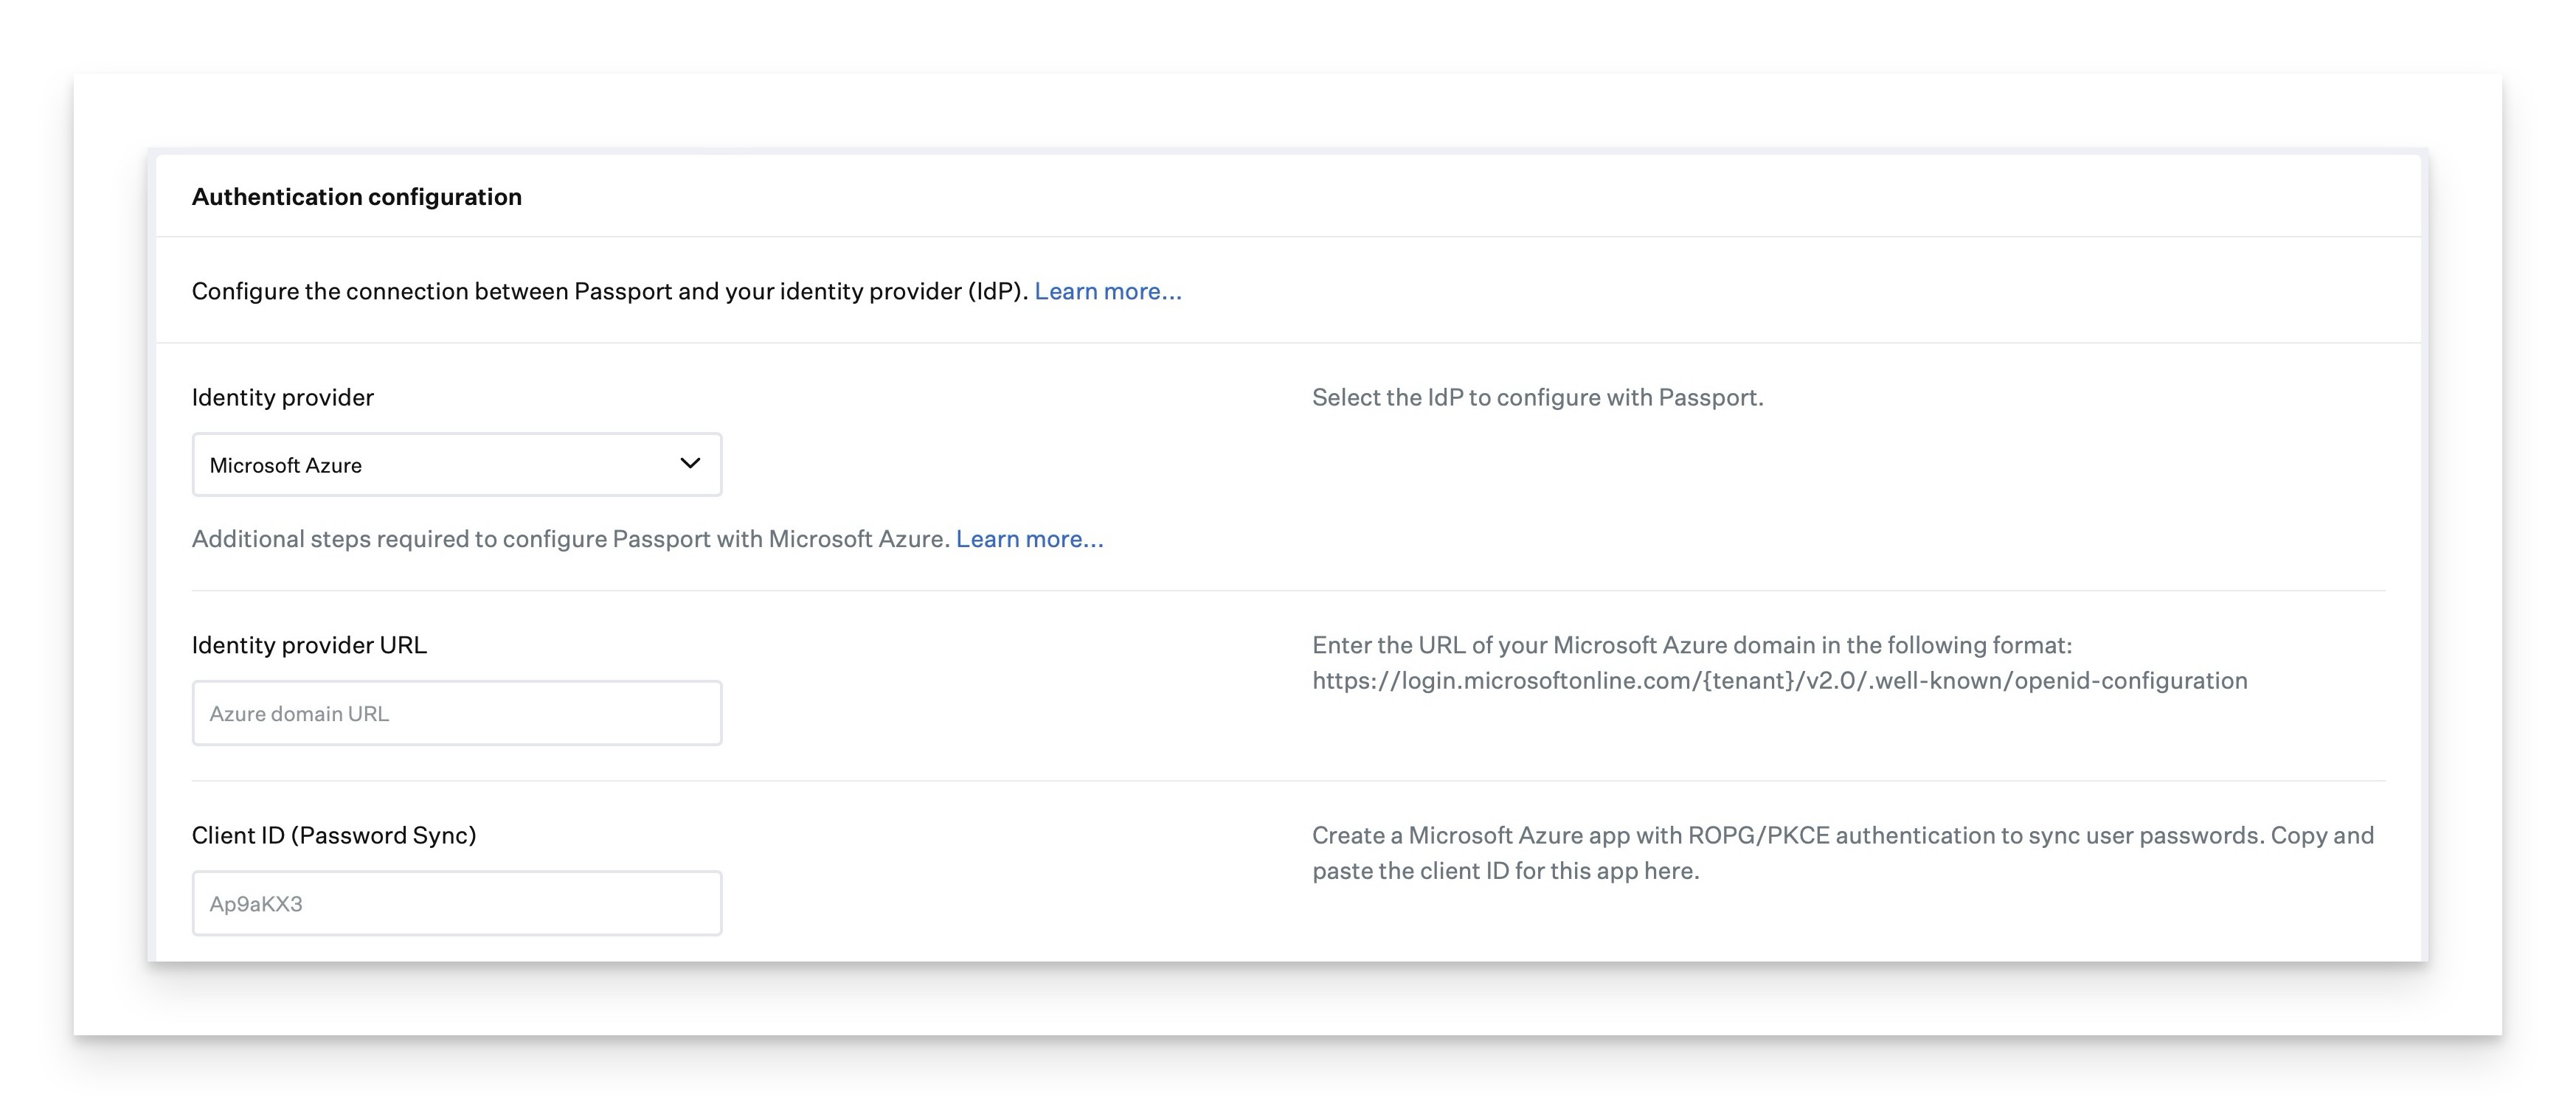Screen dimensions: 2576x1109
Task: Click the 'Learn more...' link for IdP configuration
Action: 1109,289
